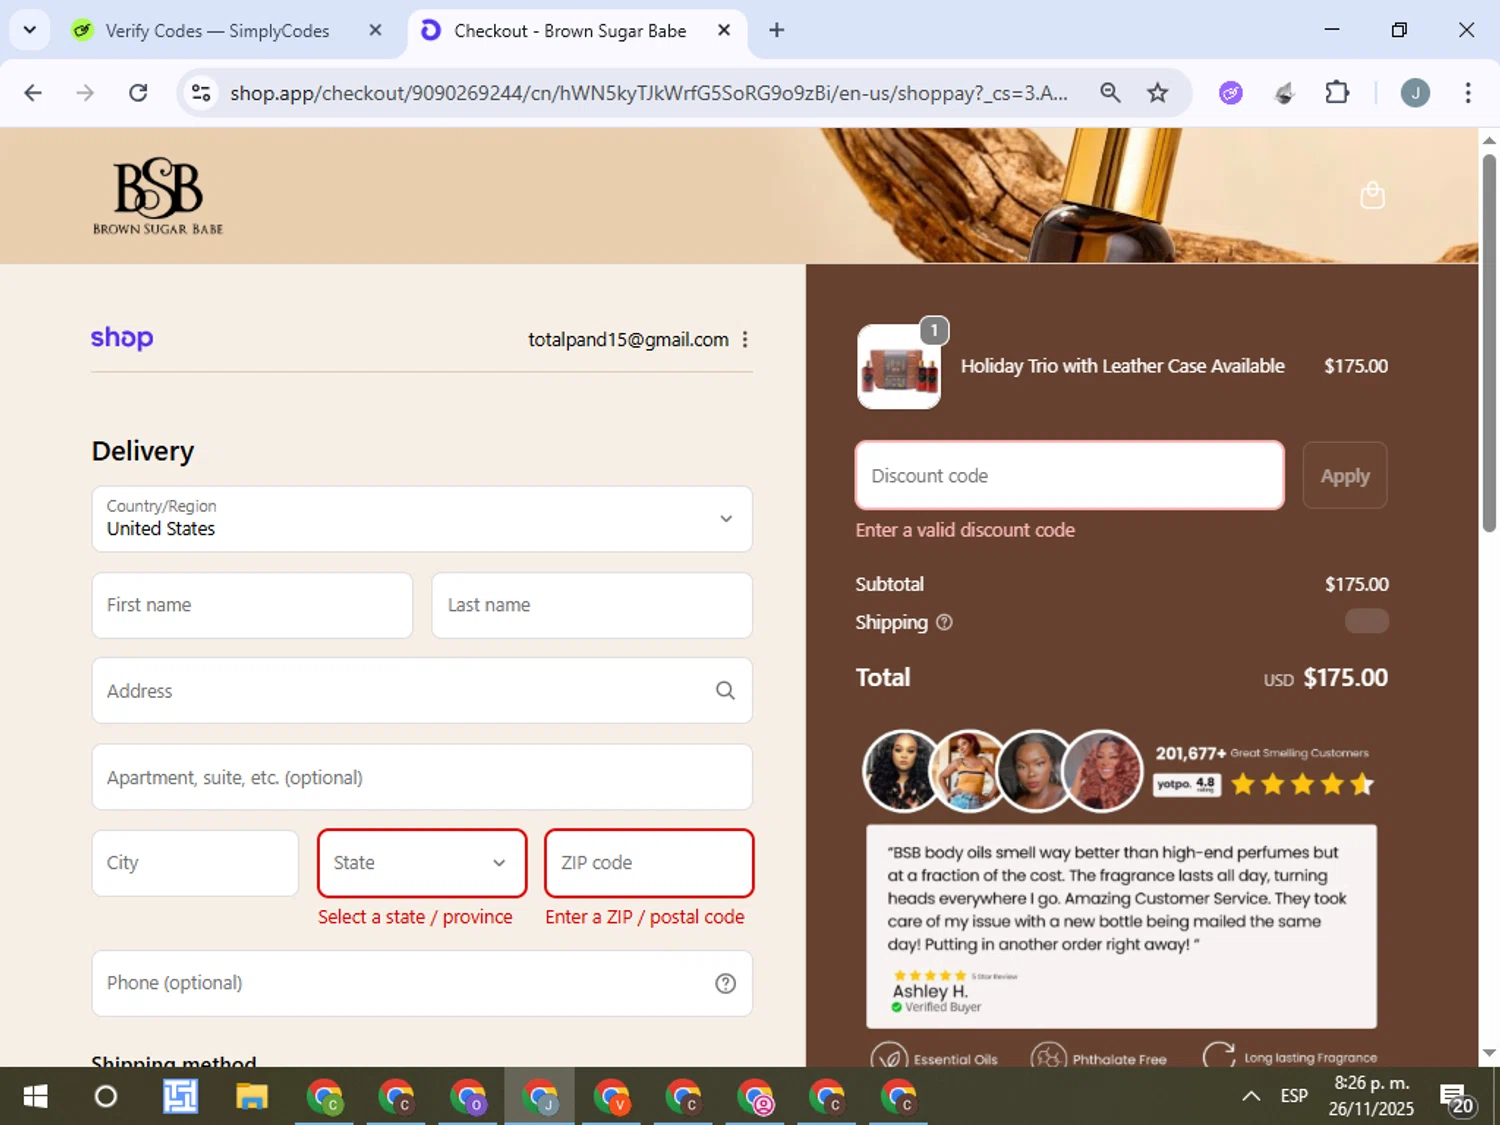1500x1125 pixels.
Task: Open the purple extension icon
Action: 1231,93
